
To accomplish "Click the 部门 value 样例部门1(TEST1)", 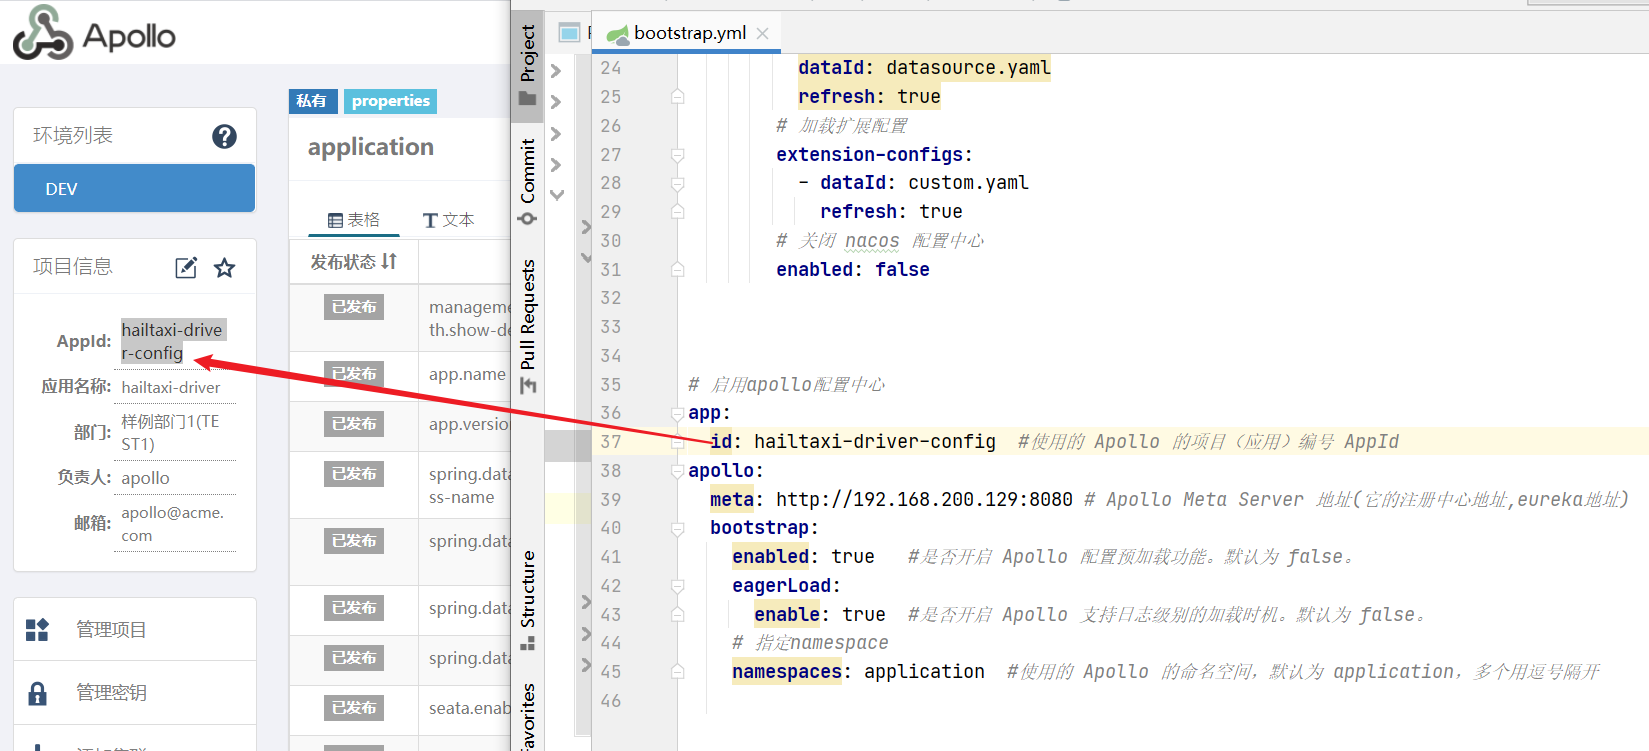I will tap(170, 432).
